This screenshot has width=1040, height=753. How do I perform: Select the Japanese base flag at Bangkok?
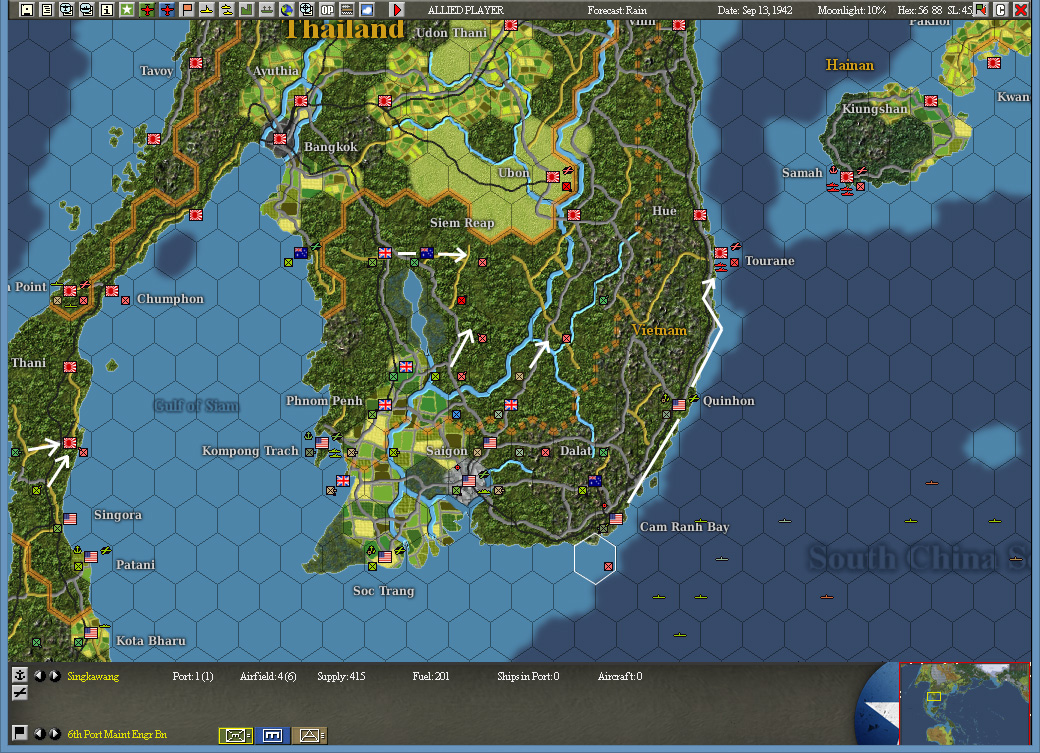pyautogui.click(x=280, y=139)
